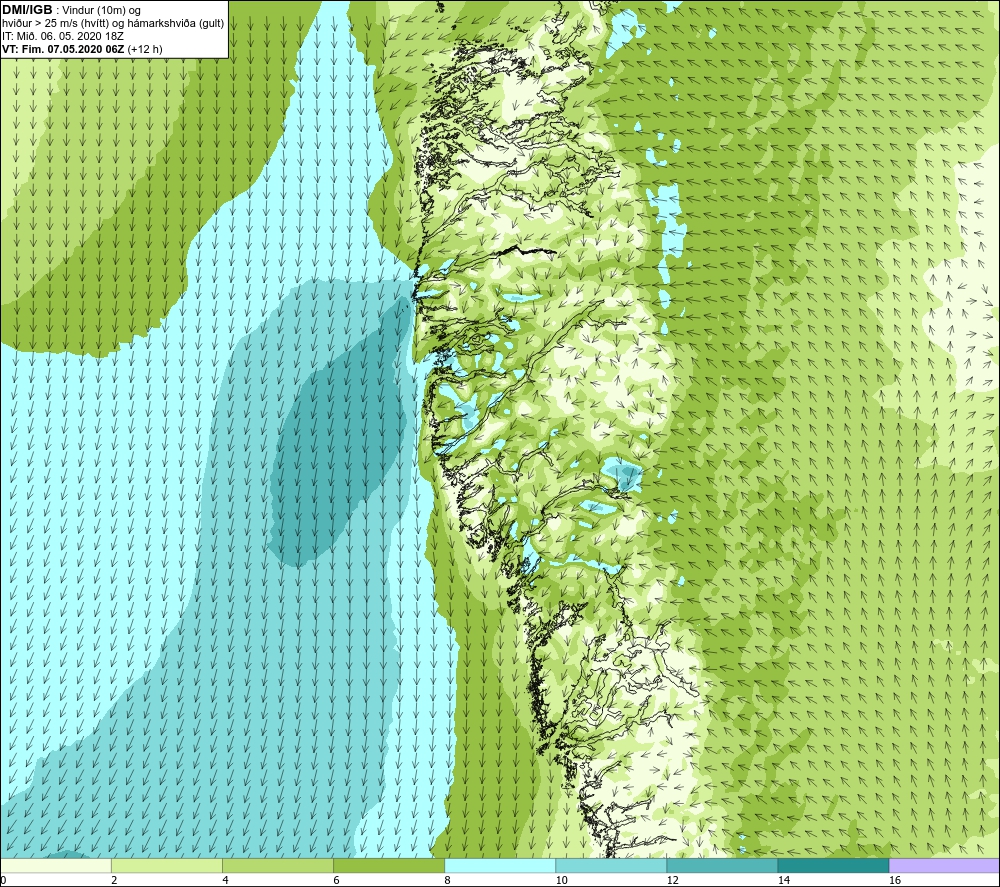Viewport: 1000px width, 887px height.
Task: Click the scale label '6'
Action: [x=336, y=881]
